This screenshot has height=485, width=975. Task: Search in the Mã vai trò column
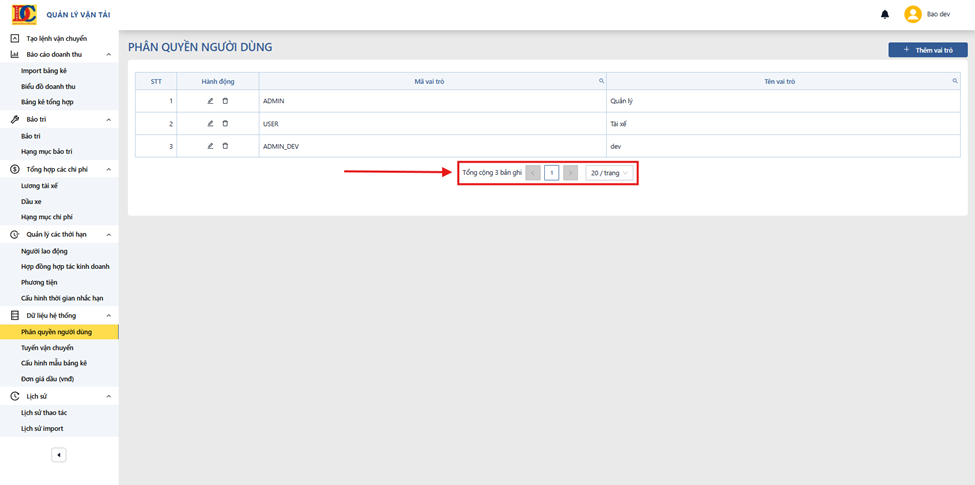click(x=601, y=81)
